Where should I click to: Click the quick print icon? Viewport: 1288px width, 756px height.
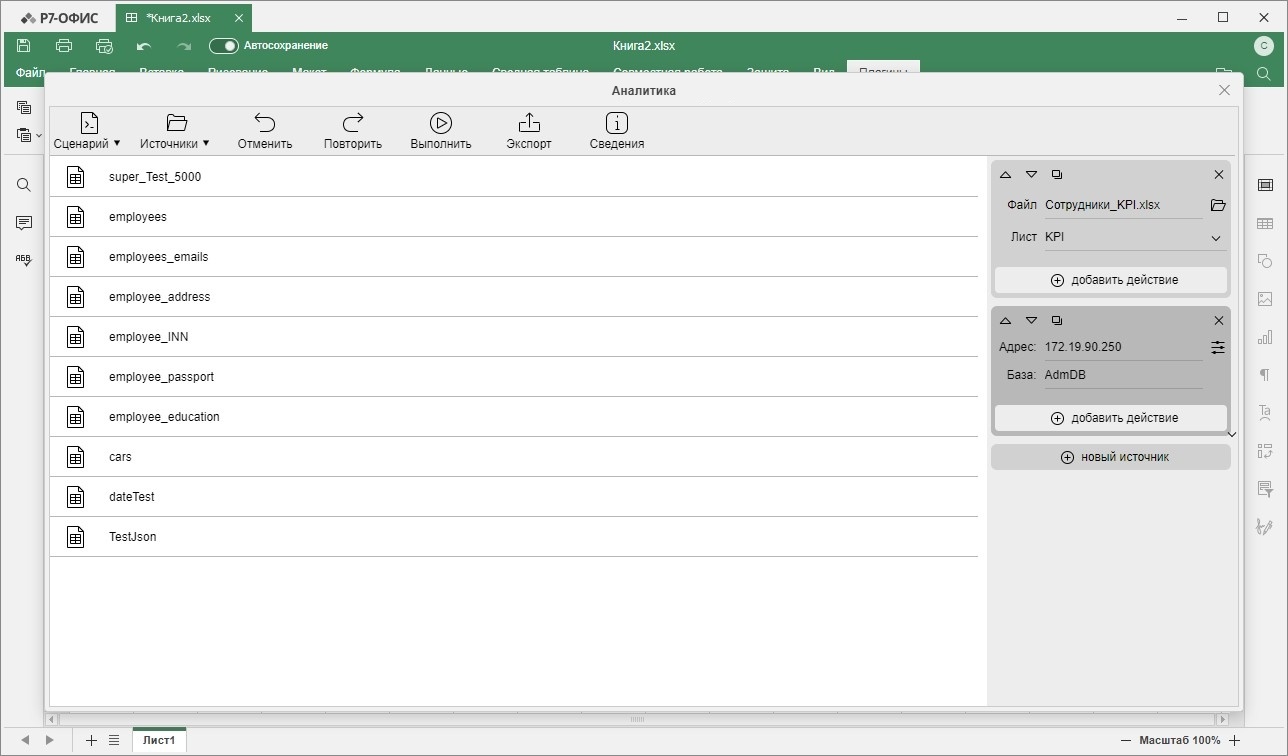click(x=104, y=46)
